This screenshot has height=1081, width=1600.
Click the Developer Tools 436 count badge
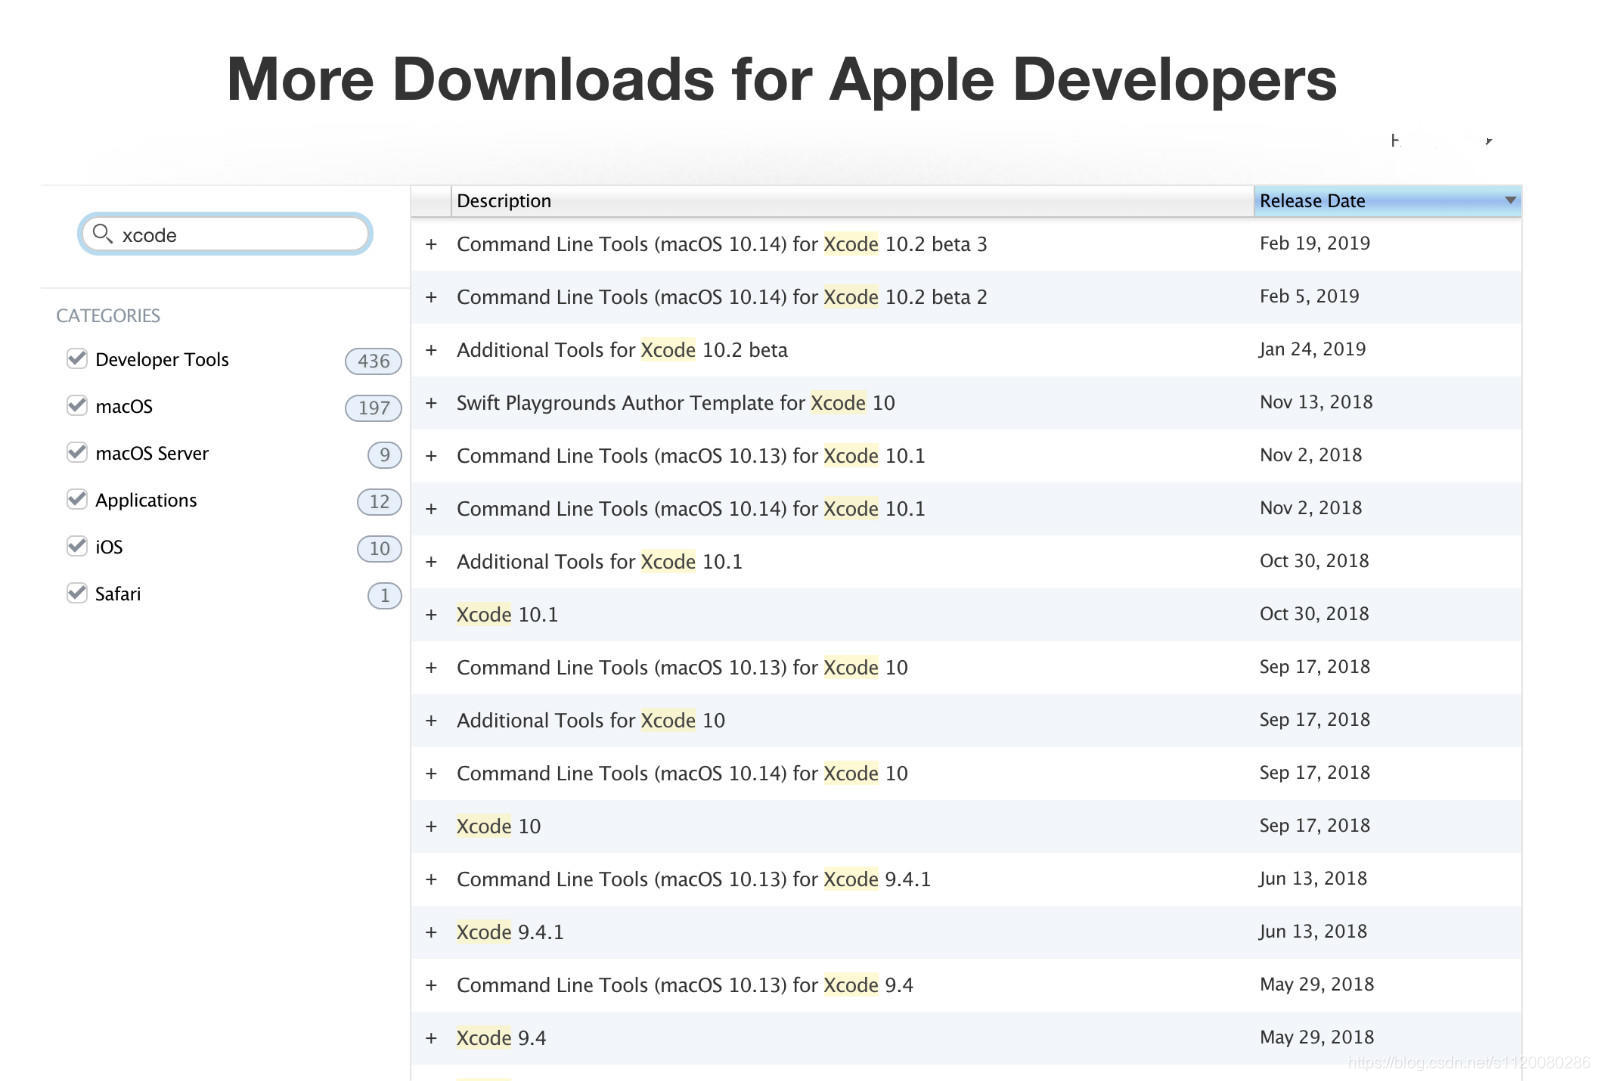[x=373, y=361]
